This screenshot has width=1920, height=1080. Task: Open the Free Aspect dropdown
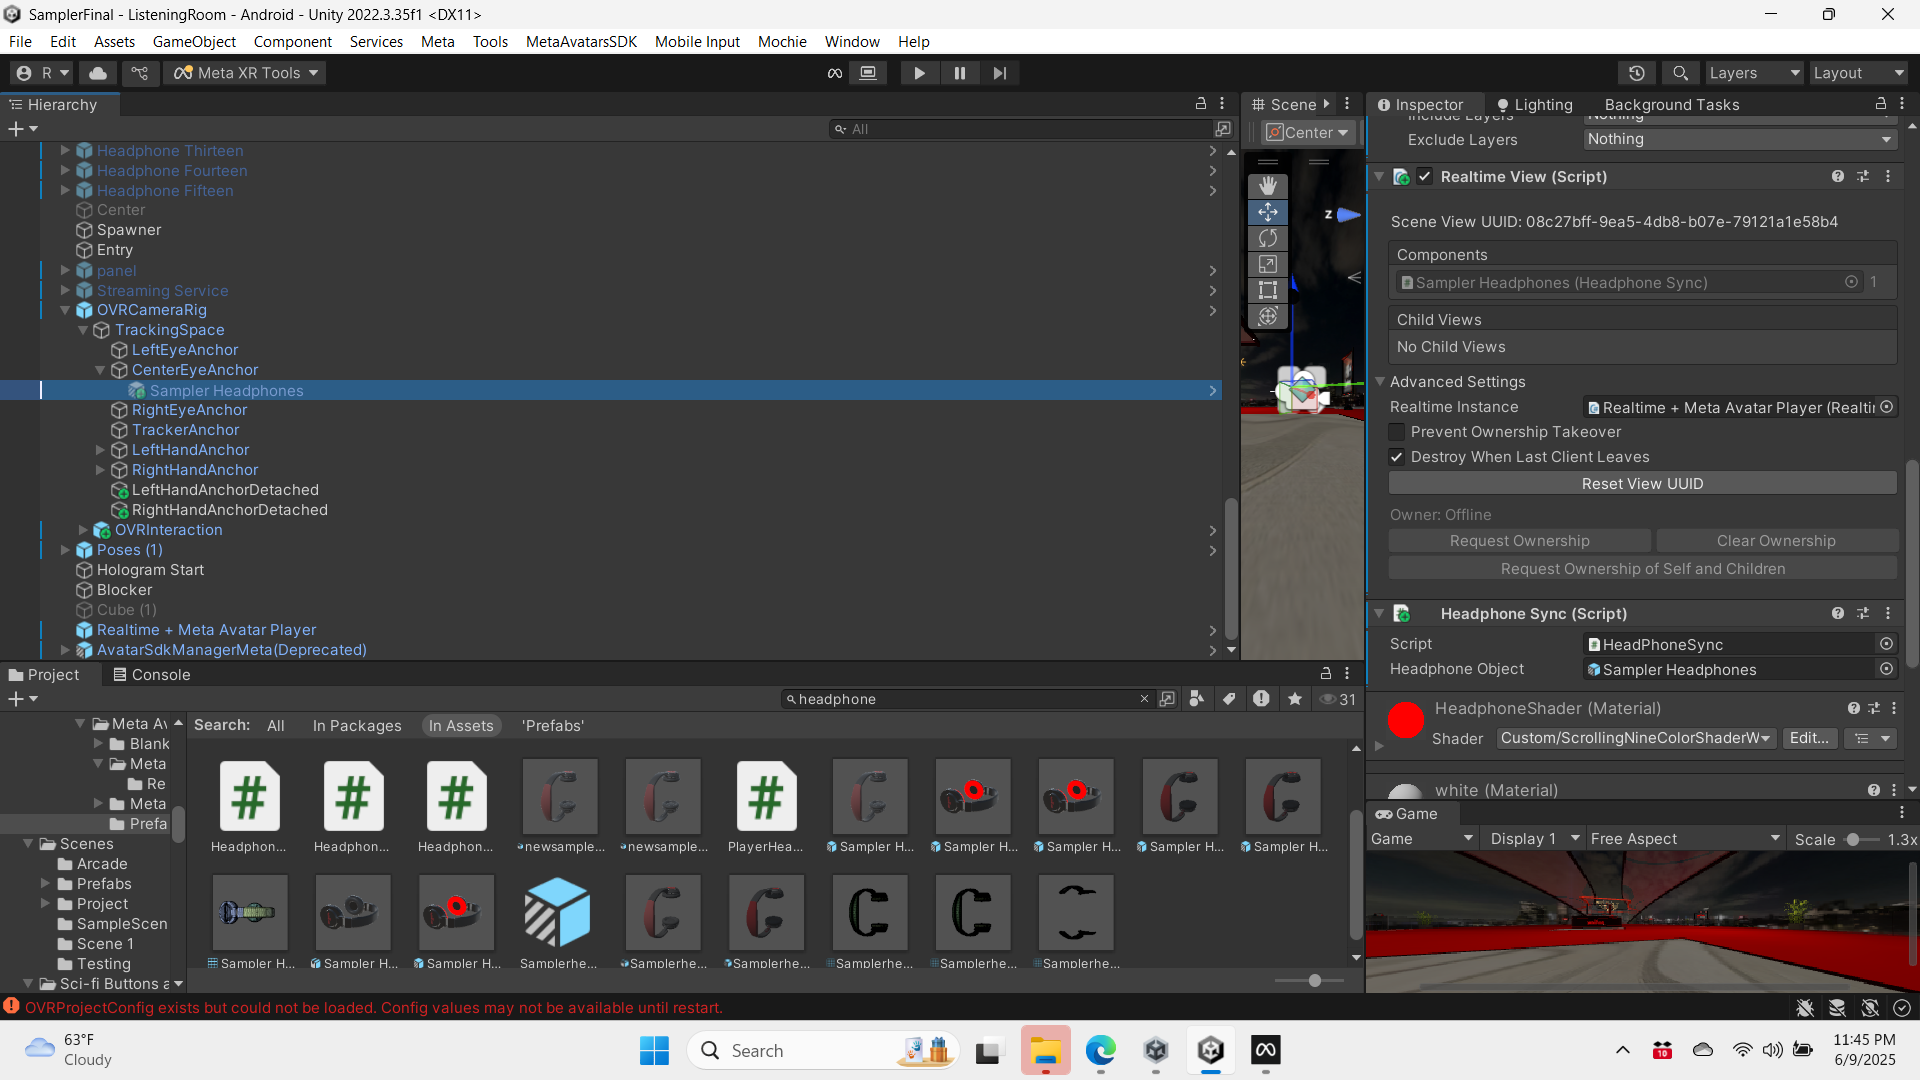click(1685, 839)
